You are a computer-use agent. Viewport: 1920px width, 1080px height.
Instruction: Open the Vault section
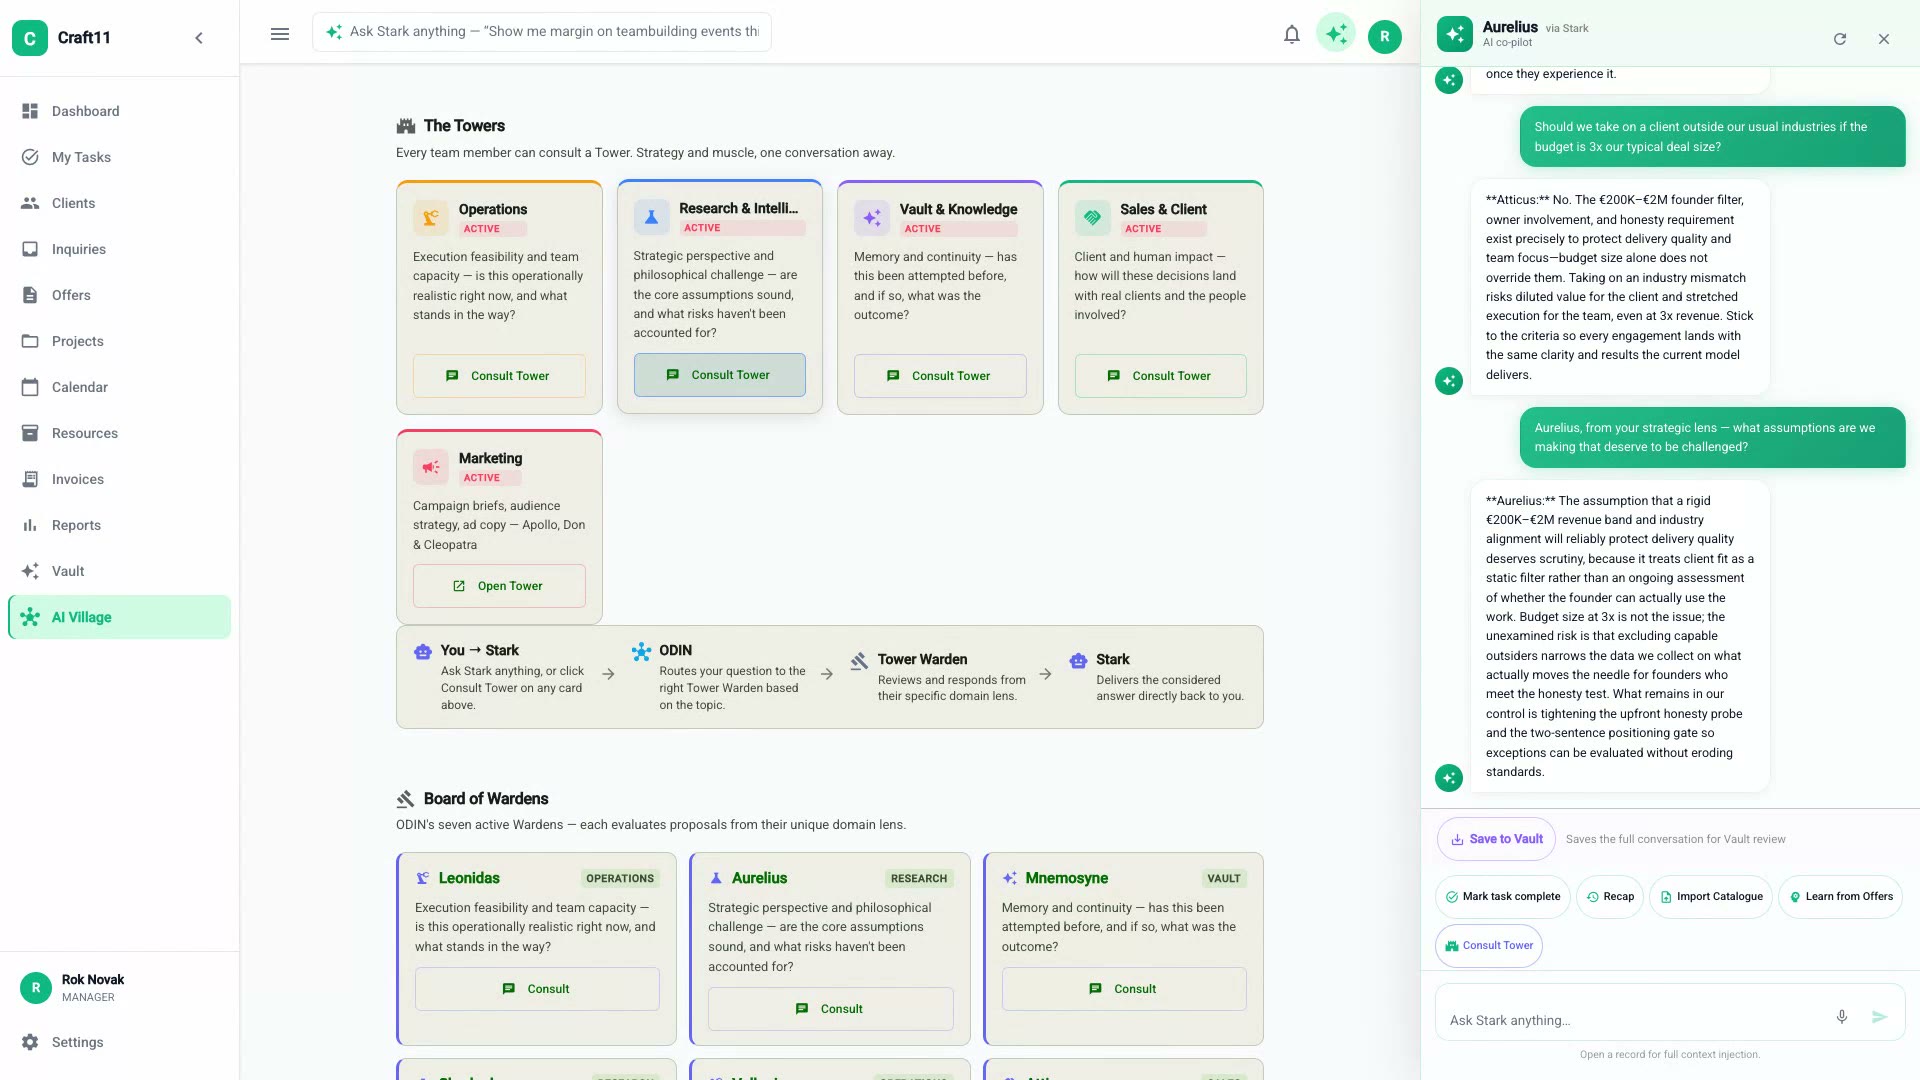click(x=120, y=571)
